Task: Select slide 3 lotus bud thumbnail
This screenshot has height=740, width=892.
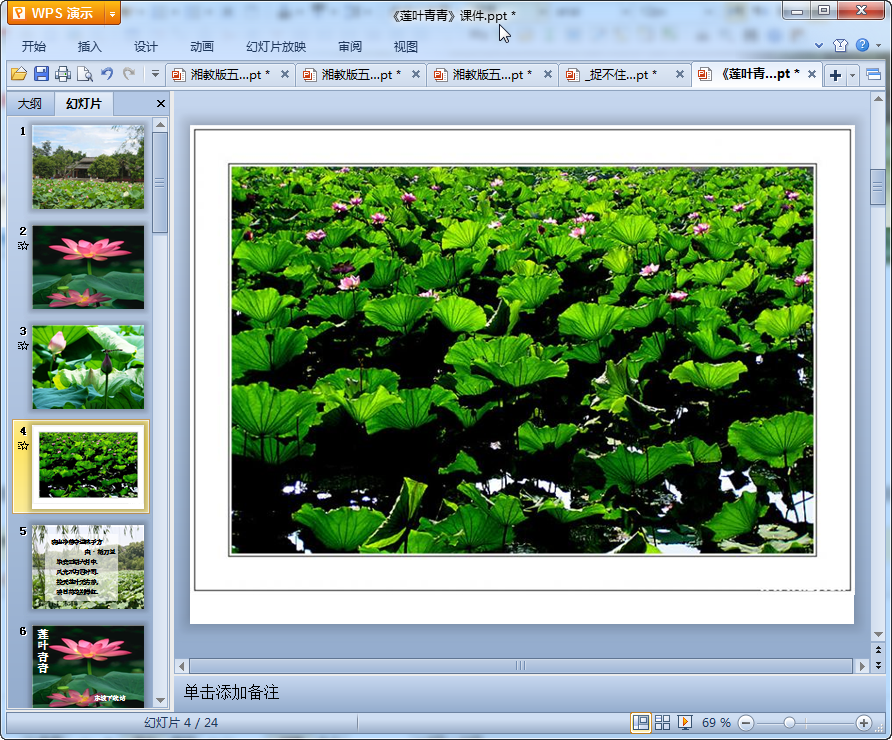Action: click(x=88, y=367)
